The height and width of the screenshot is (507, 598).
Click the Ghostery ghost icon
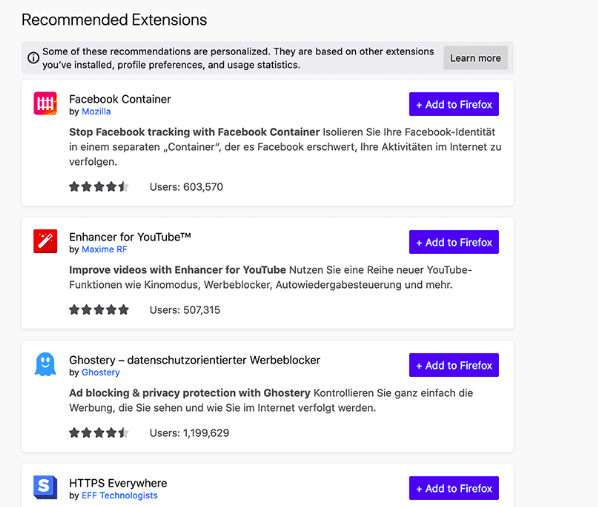45,364
